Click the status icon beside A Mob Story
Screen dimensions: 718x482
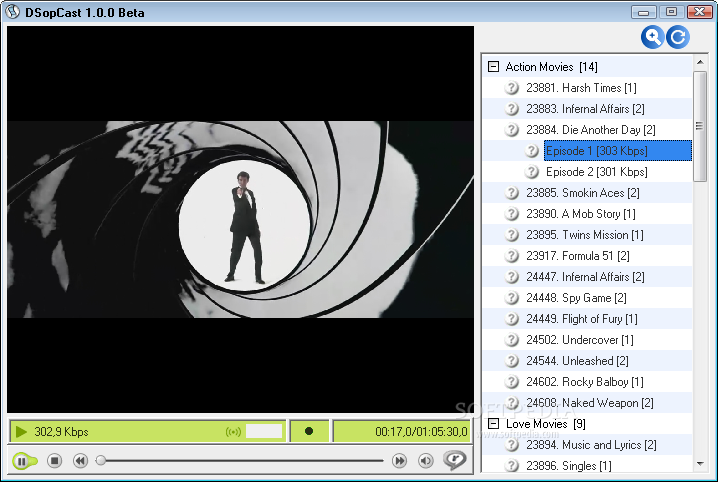tap(511, 214)
